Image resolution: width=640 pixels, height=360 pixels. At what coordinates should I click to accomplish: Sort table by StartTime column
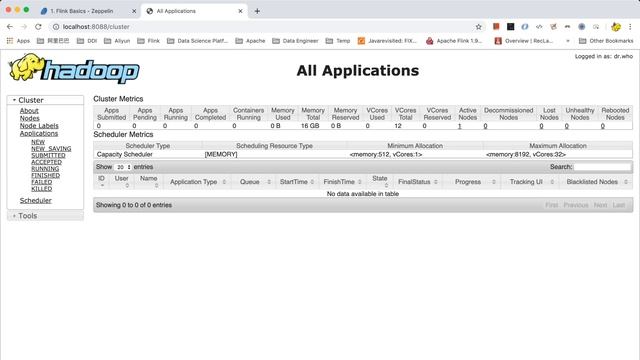[297, 182]
